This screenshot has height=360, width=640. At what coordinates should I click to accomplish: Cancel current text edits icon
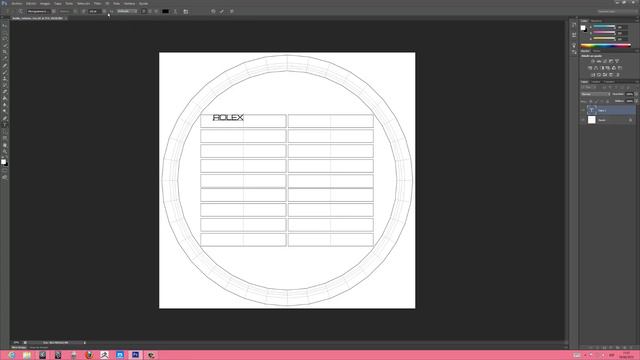213,11
